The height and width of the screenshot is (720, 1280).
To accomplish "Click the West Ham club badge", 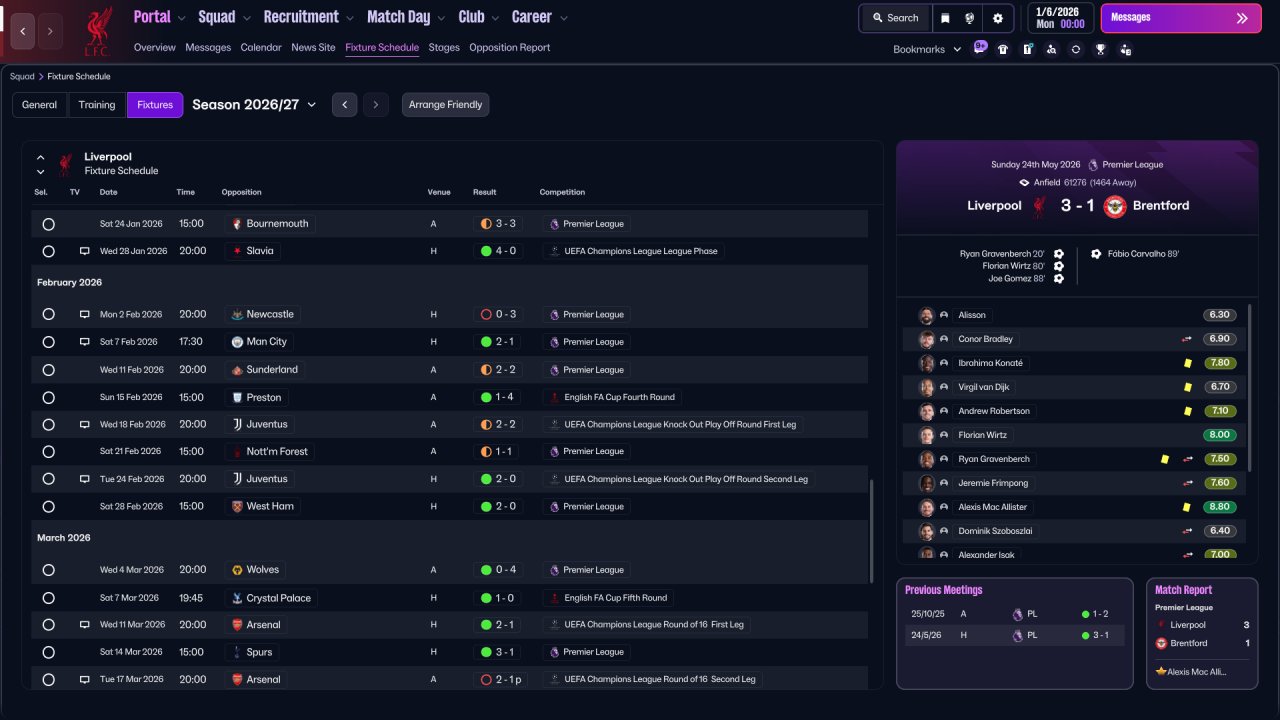I will 237,507.
